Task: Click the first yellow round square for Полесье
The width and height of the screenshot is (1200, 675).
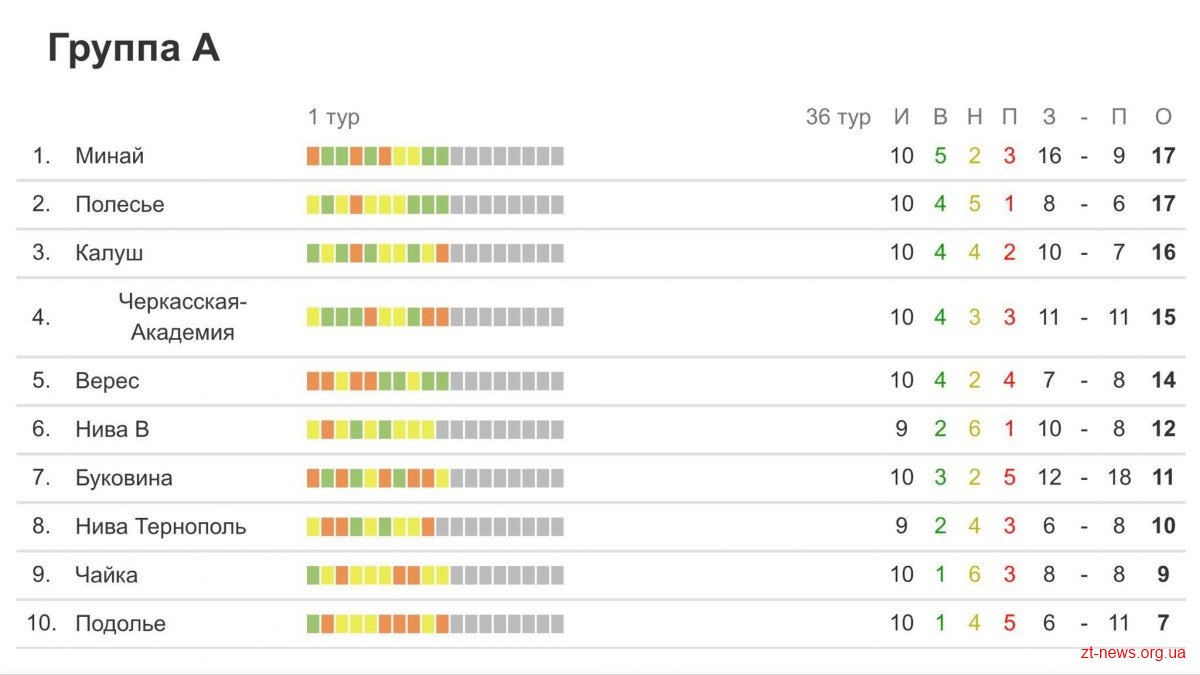Action: click(313, 204)
